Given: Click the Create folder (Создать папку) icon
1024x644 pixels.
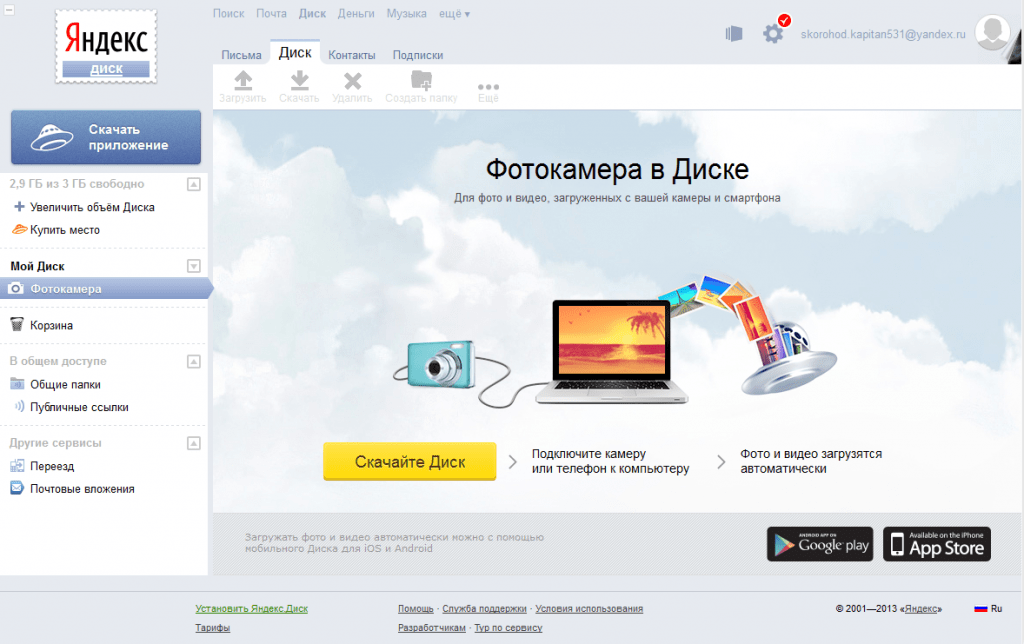Looking at the screenshot, I should pos(421,80).
